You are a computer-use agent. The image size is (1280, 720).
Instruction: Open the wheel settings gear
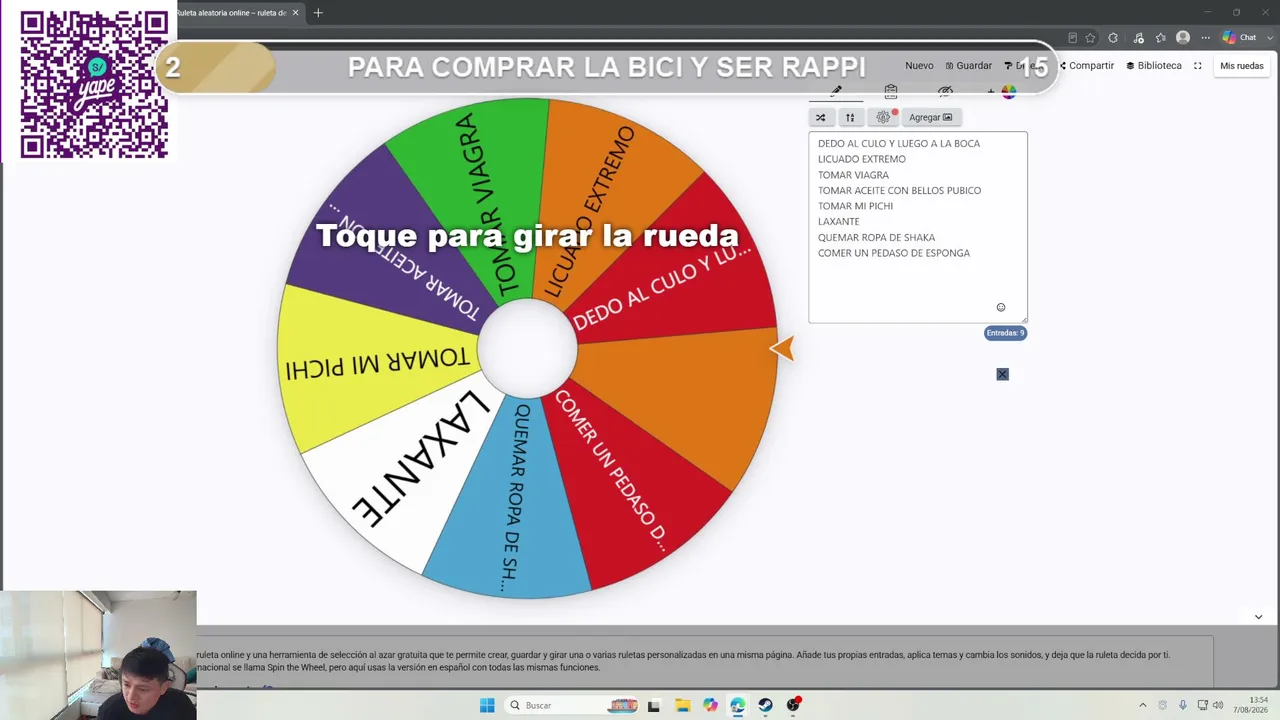(883, 117)
